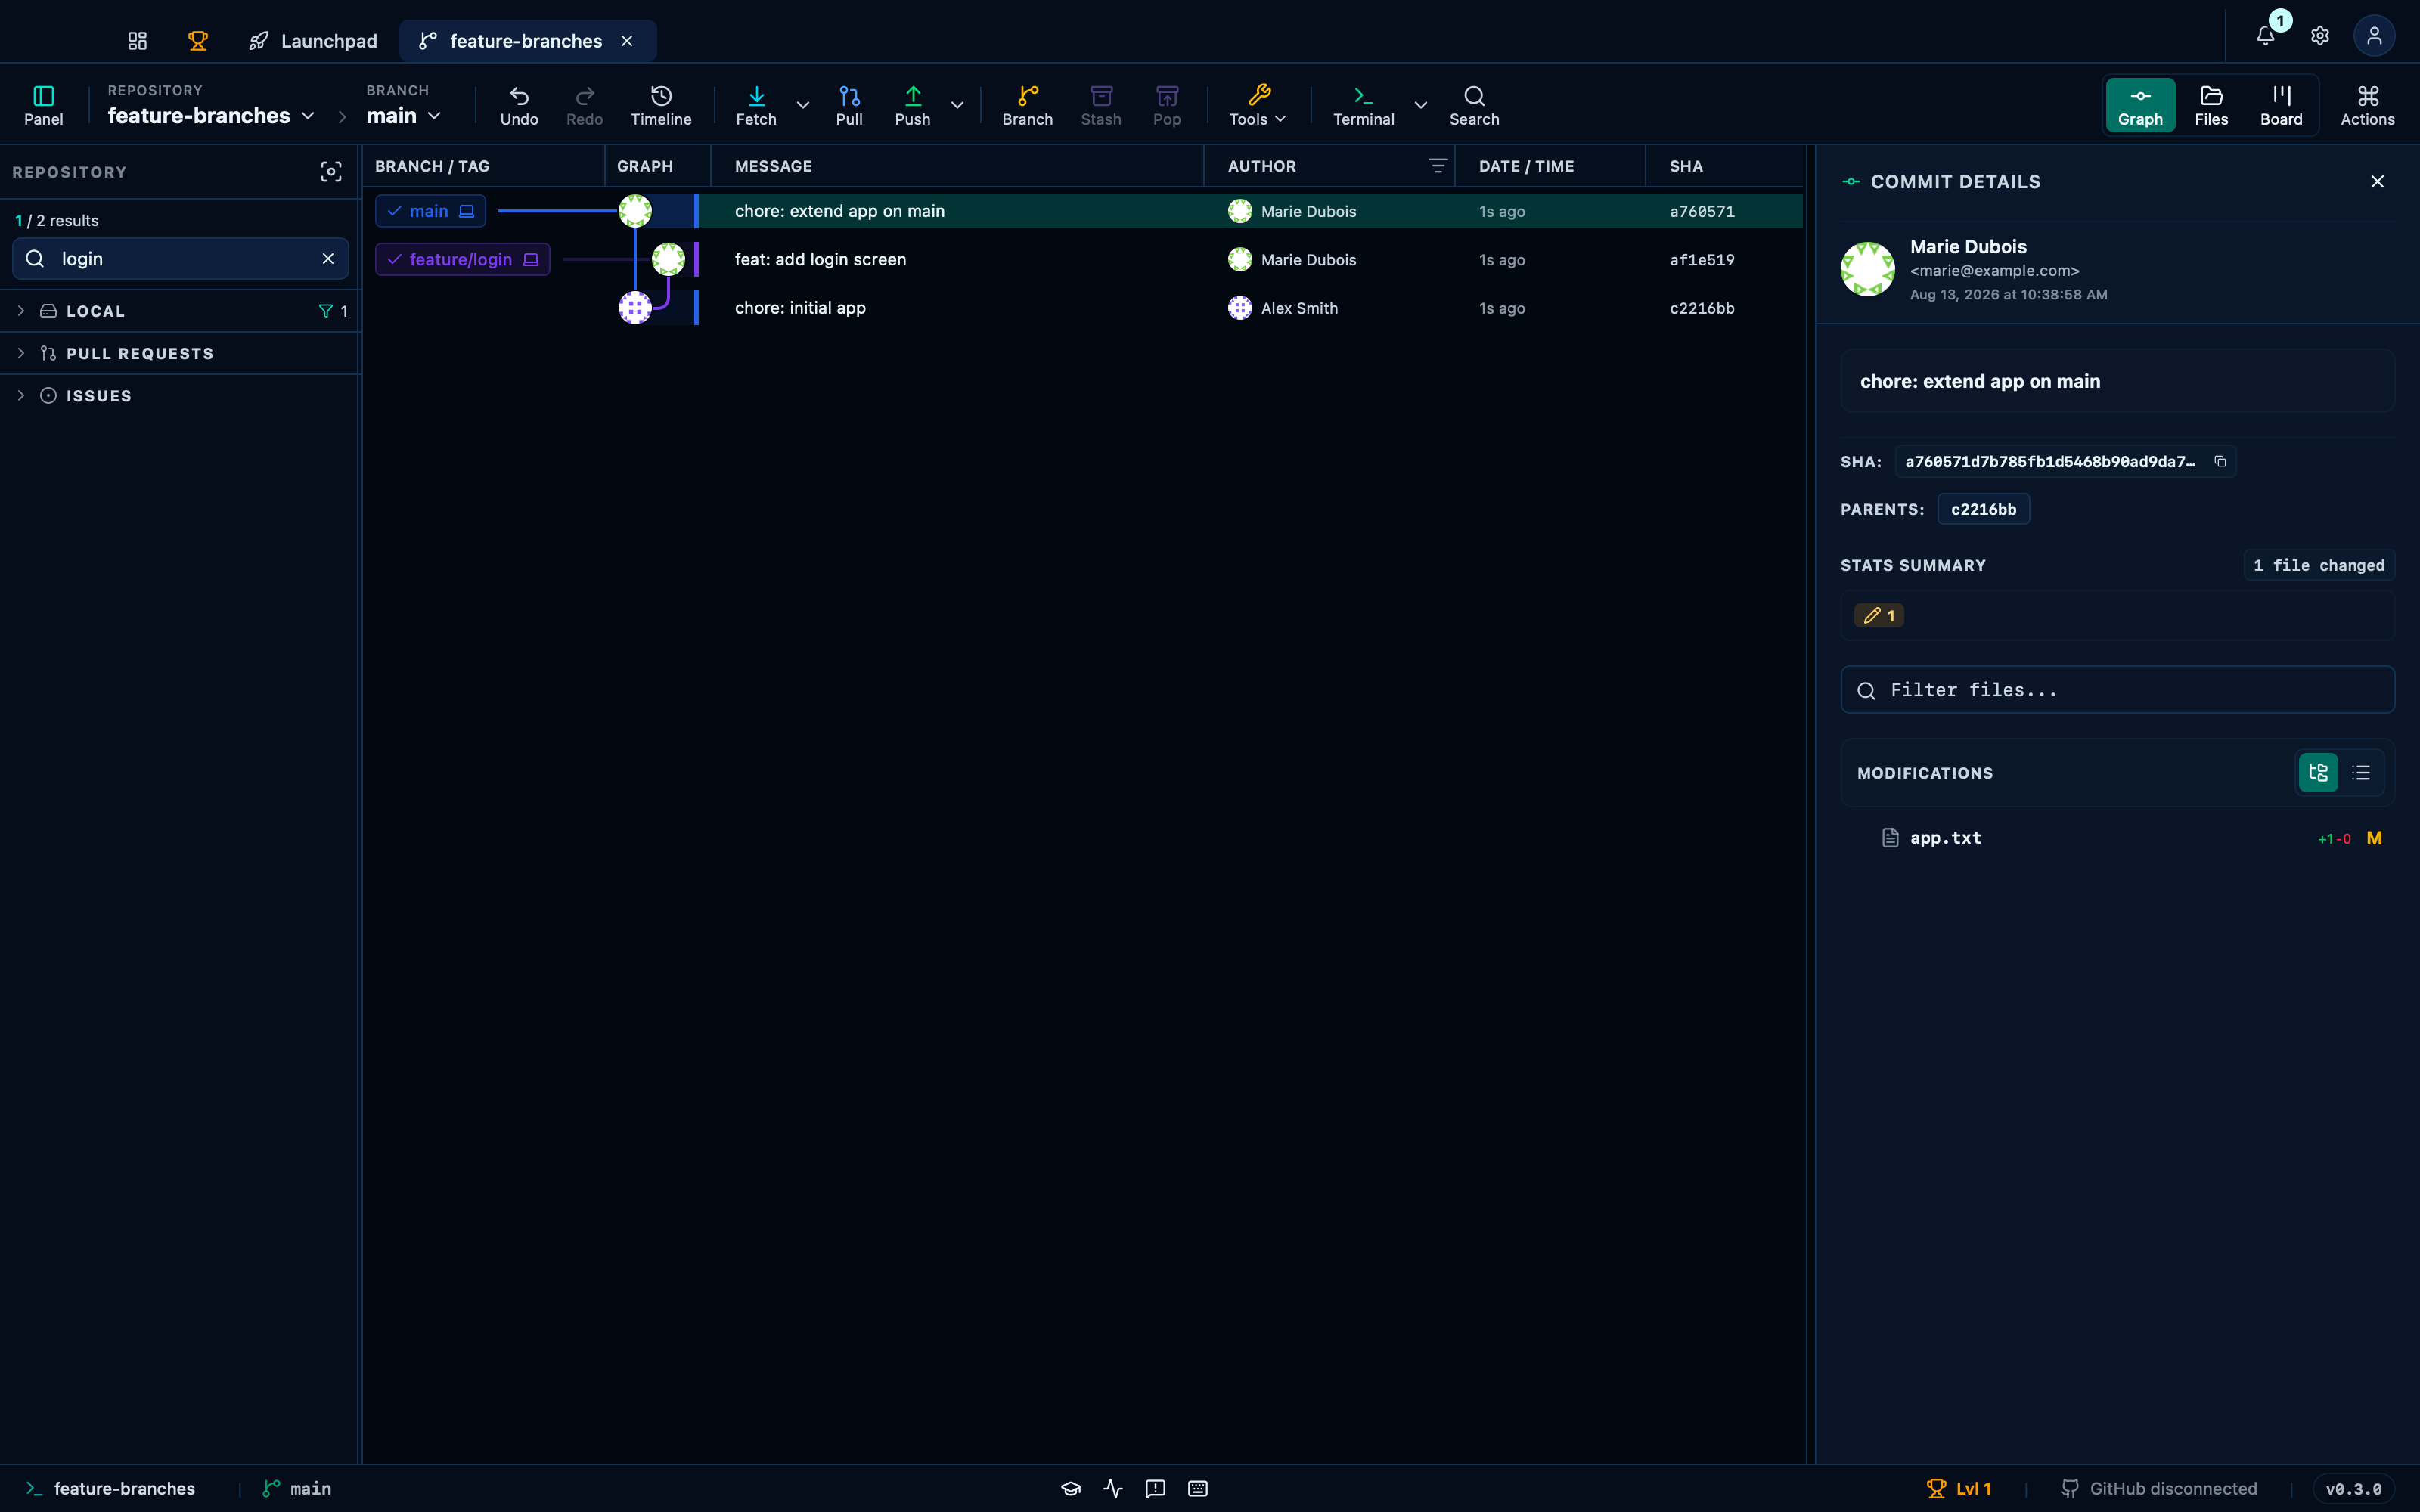Copy the commit SHA
Screen dimensions: 2420x1512
coord(2220,461)
